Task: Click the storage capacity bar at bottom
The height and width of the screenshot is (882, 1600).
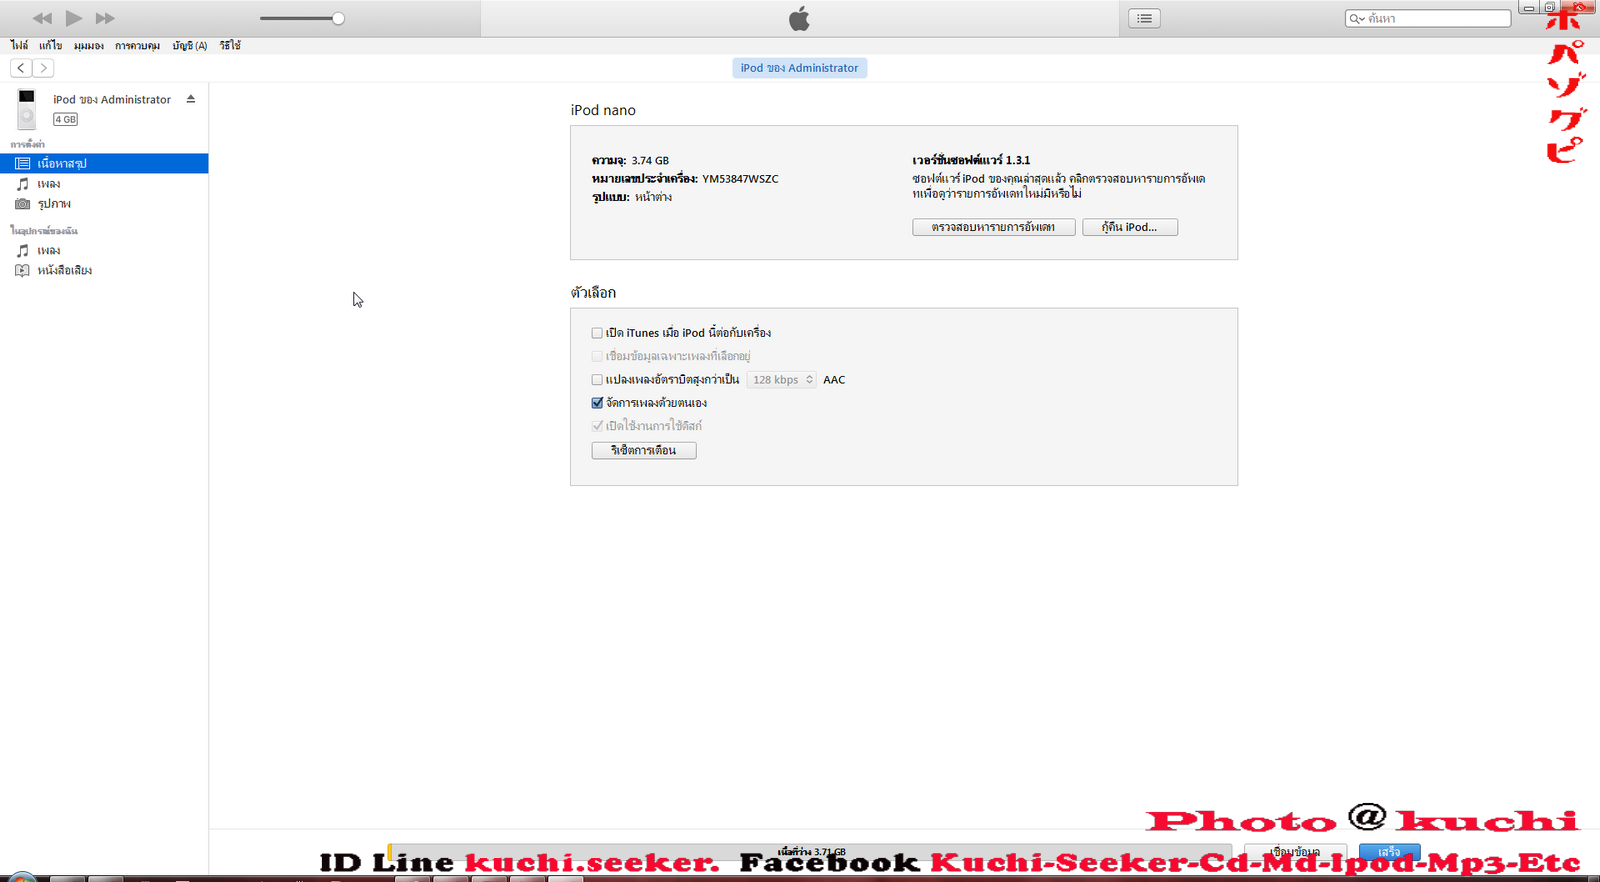Action: [x=810, y=852]
